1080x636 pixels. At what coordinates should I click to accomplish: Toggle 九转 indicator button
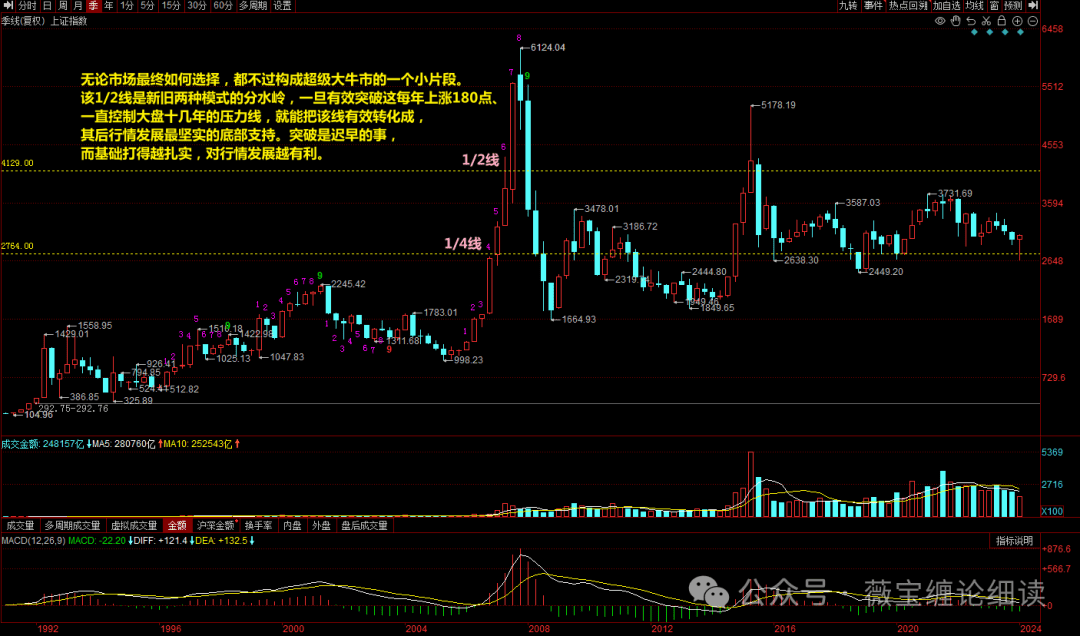pos(848,6)
